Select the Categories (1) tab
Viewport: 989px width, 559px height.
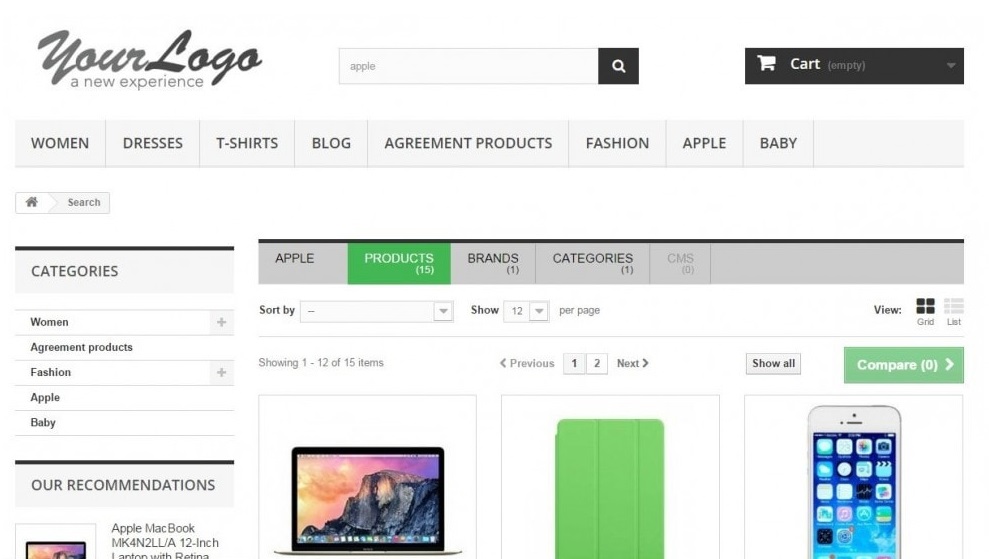coord(592,263)
